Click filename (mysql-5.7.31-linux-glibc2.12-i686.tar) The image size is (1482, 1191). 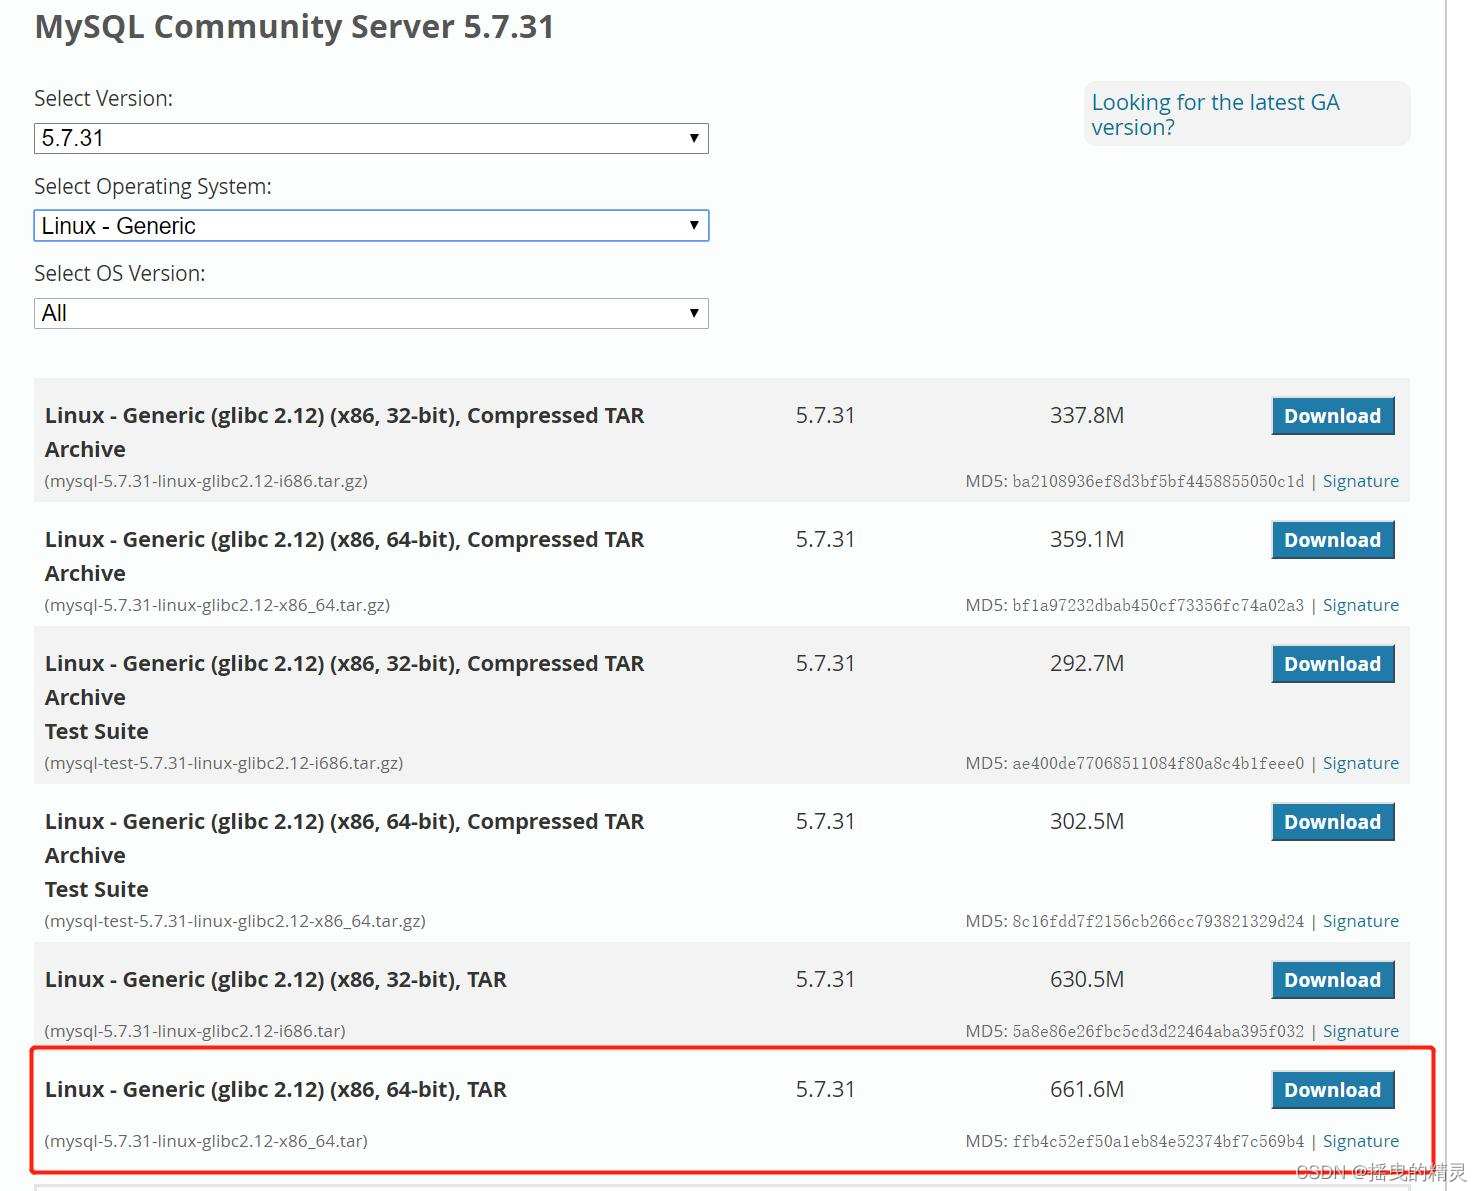tap(195, 1031)
